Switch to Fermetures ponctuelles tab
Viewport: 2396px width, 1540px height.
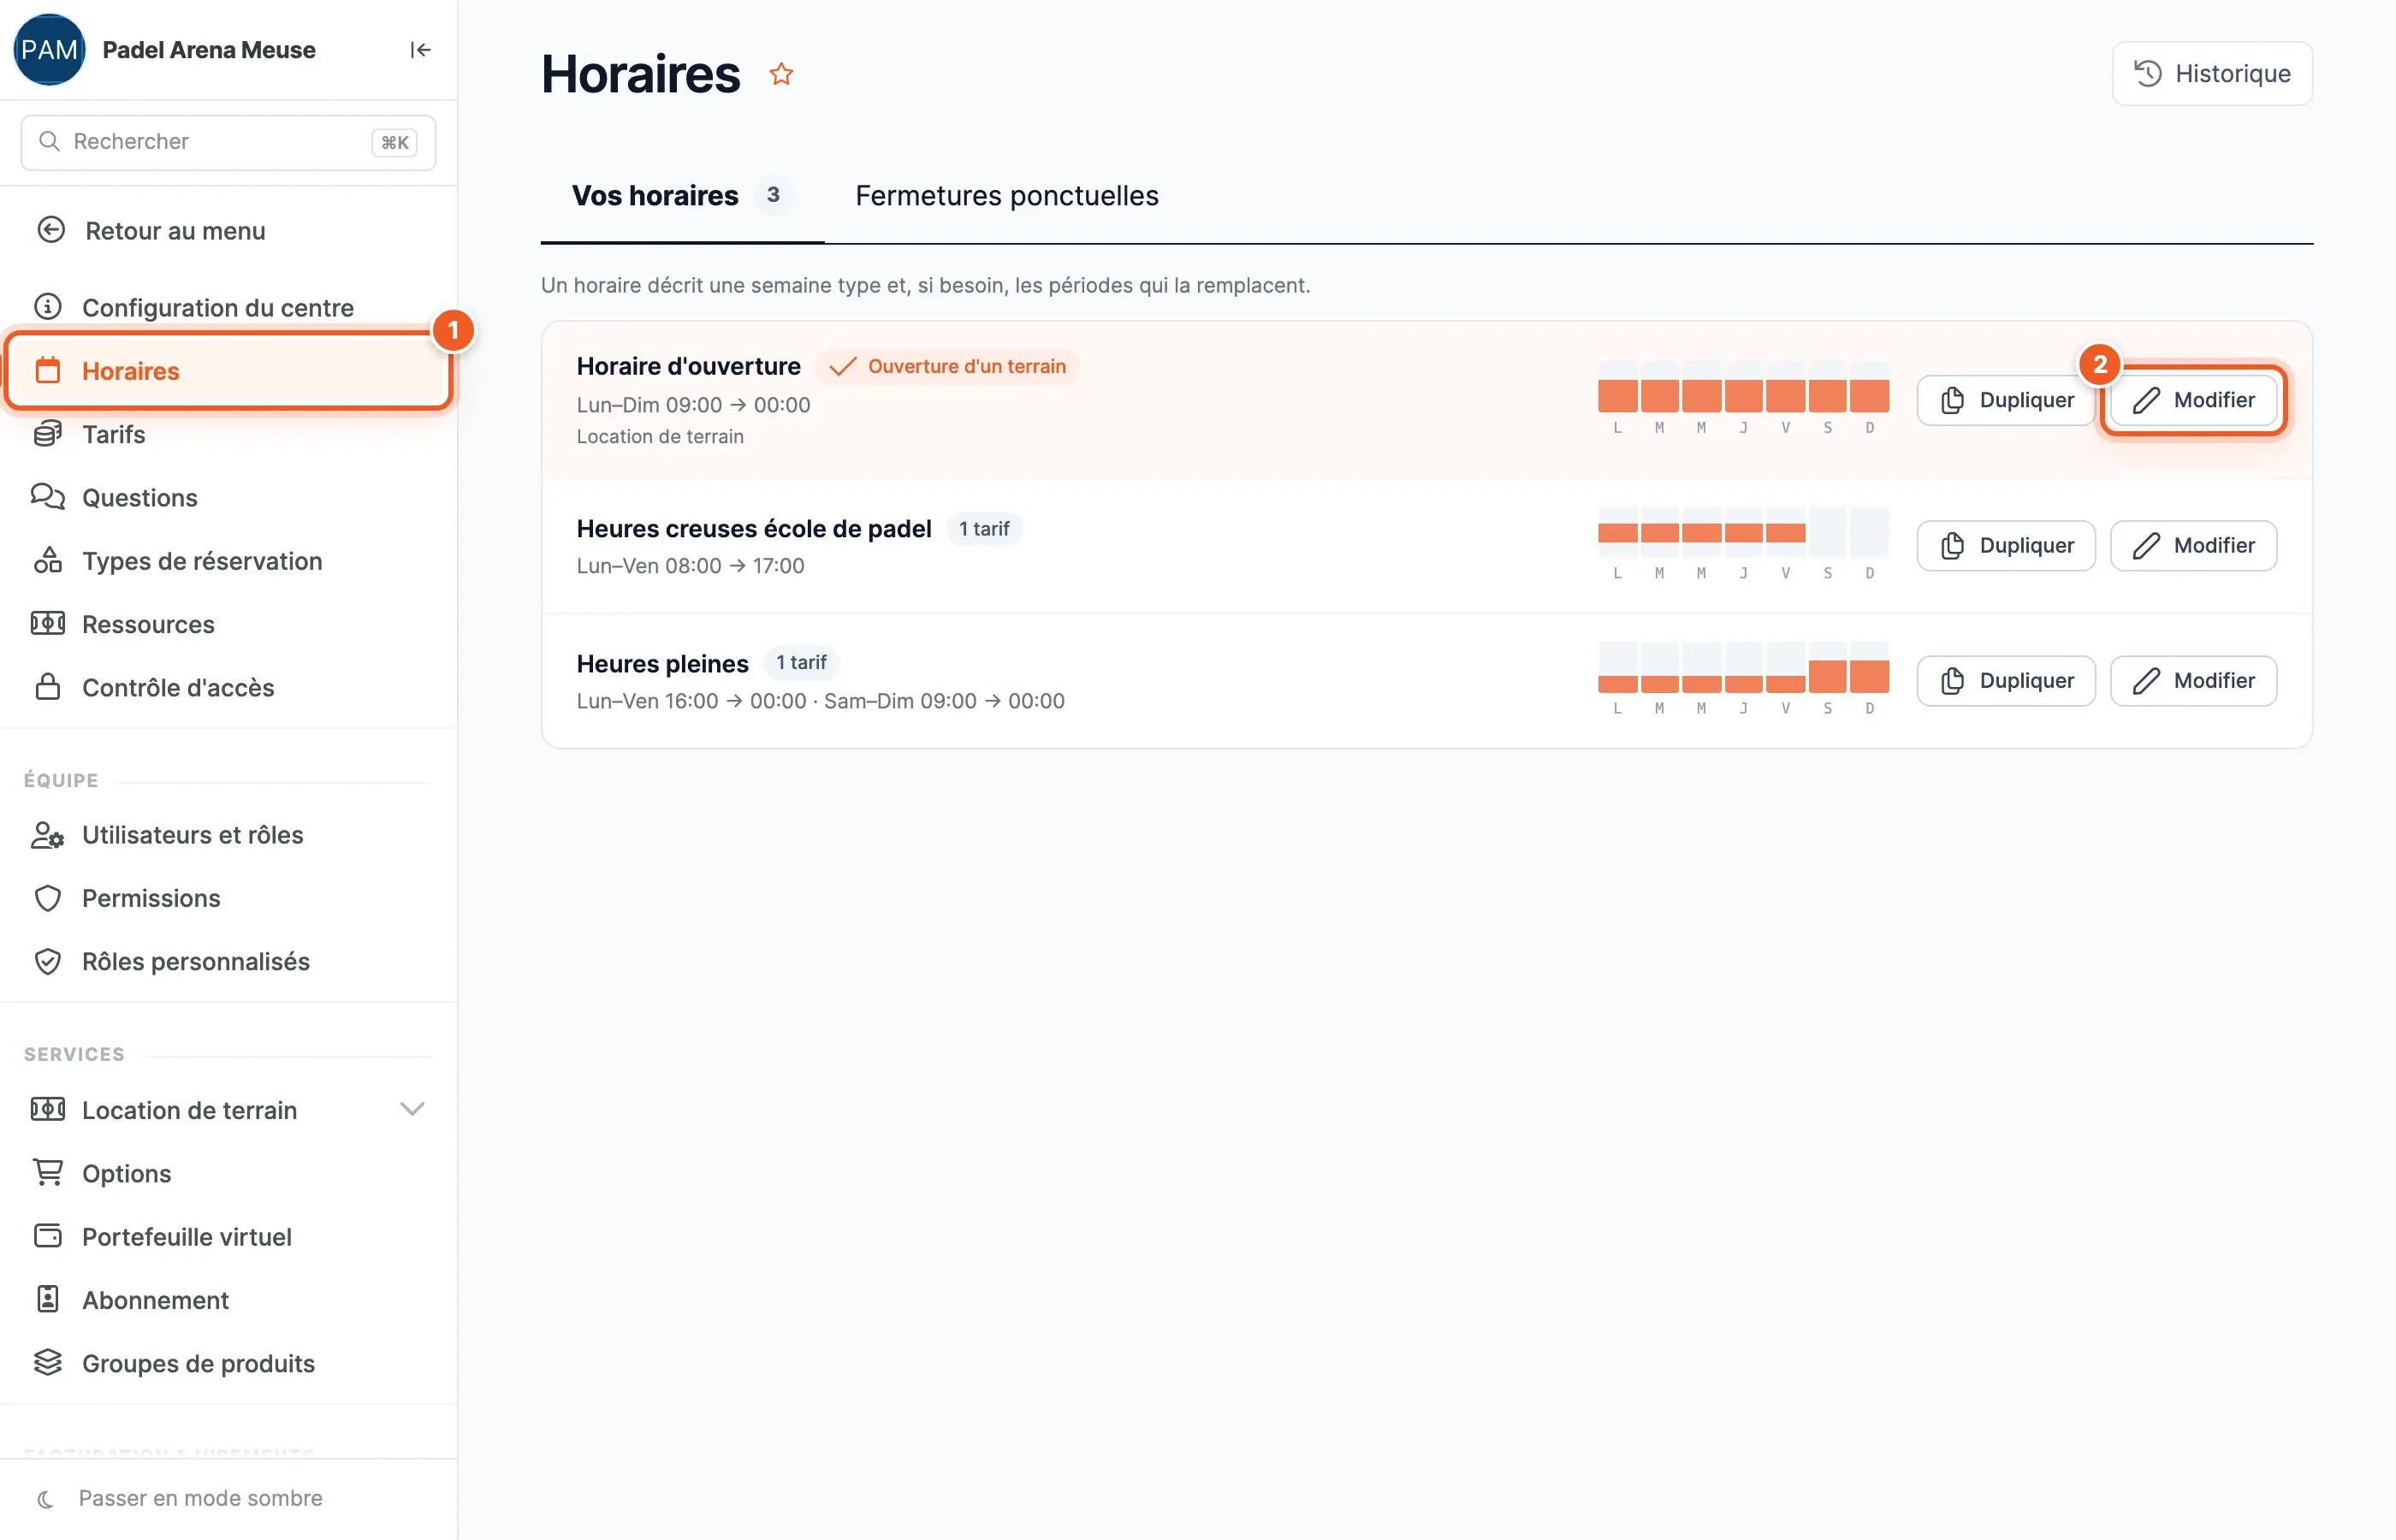click(1007, 196)
